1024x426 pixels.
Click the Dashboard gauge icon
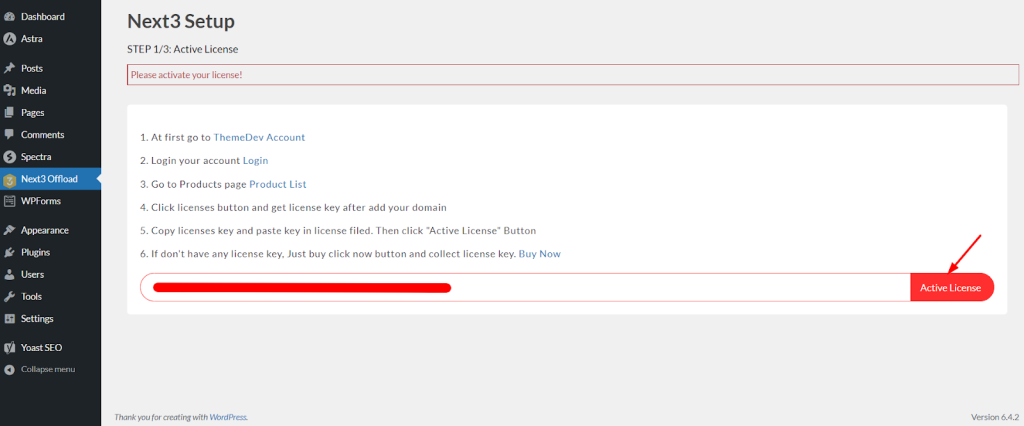[x=9, y=17]
